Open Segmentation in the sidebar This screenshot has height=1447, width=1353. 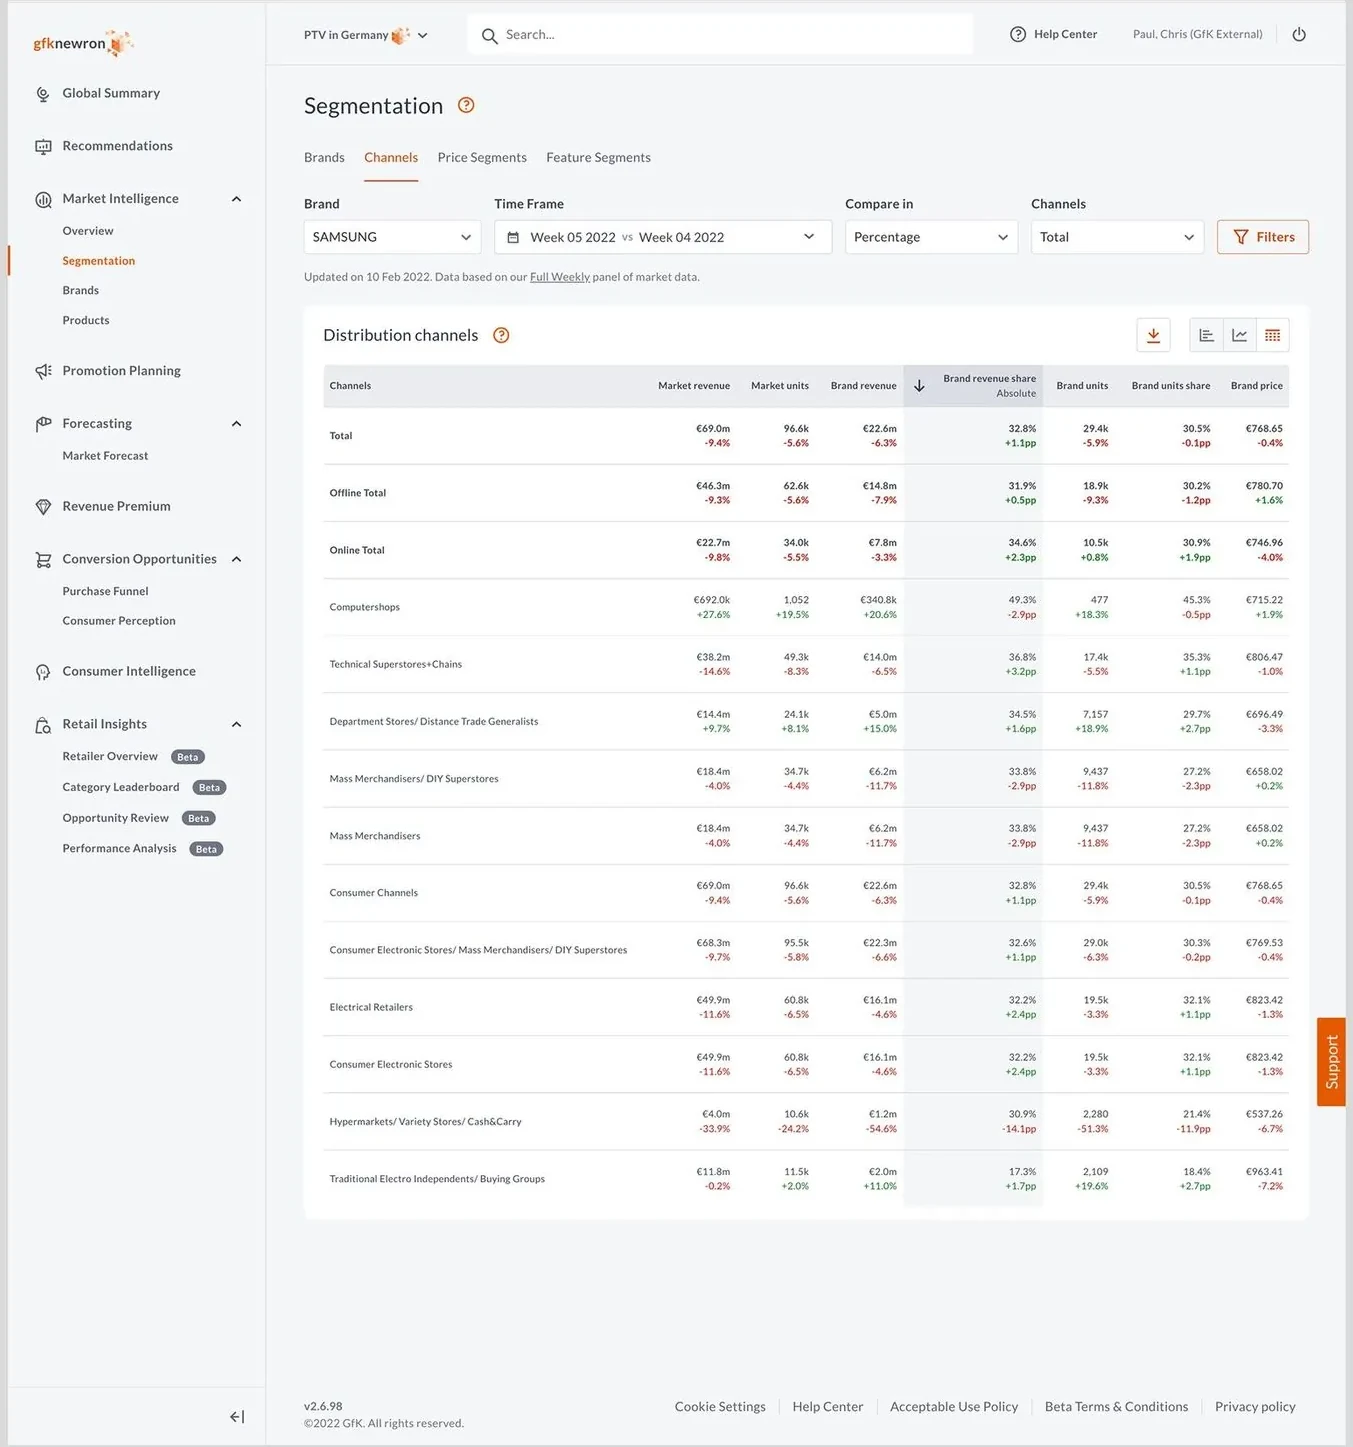(98, 261)
